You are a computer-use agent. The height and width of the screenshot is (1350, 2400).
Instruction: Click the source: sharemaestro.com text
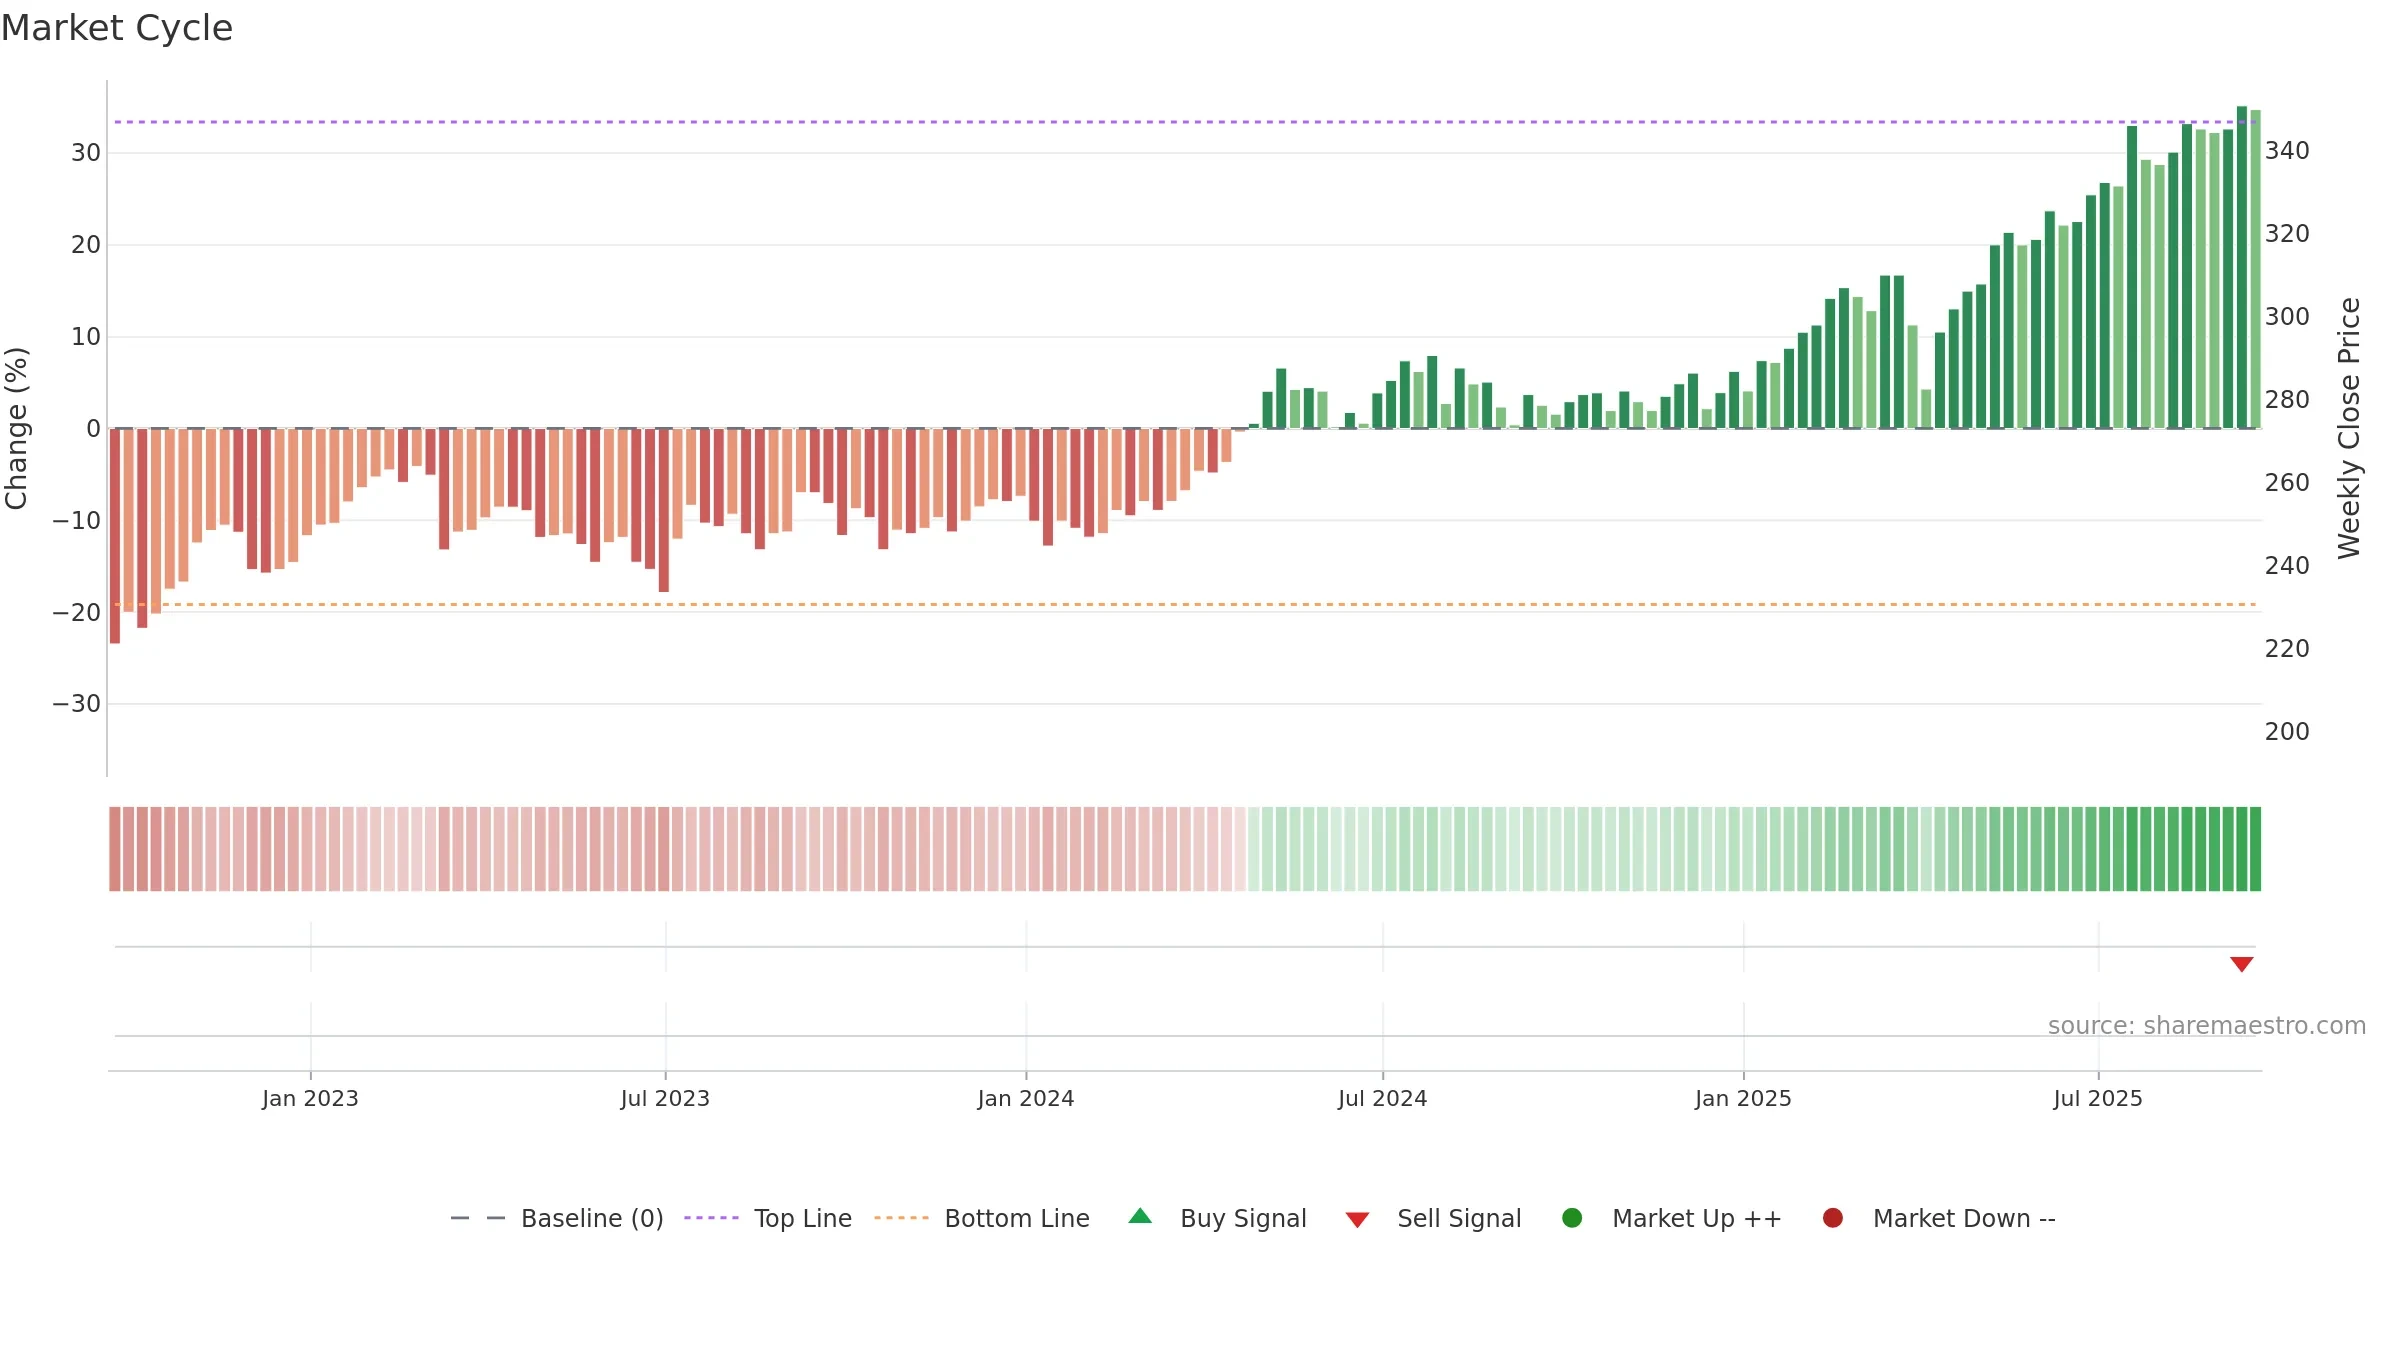(x=2207, y=1026)
